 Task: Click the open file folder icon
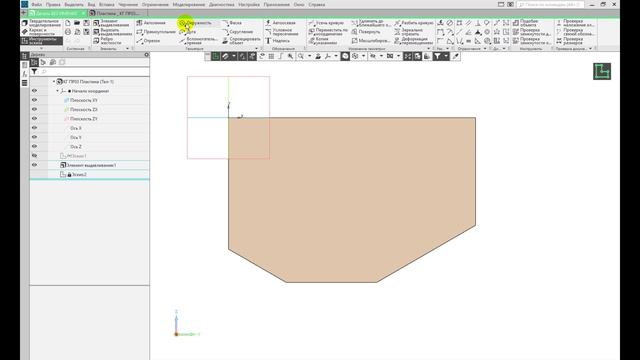pyautogui.click(x=77, y=23)
